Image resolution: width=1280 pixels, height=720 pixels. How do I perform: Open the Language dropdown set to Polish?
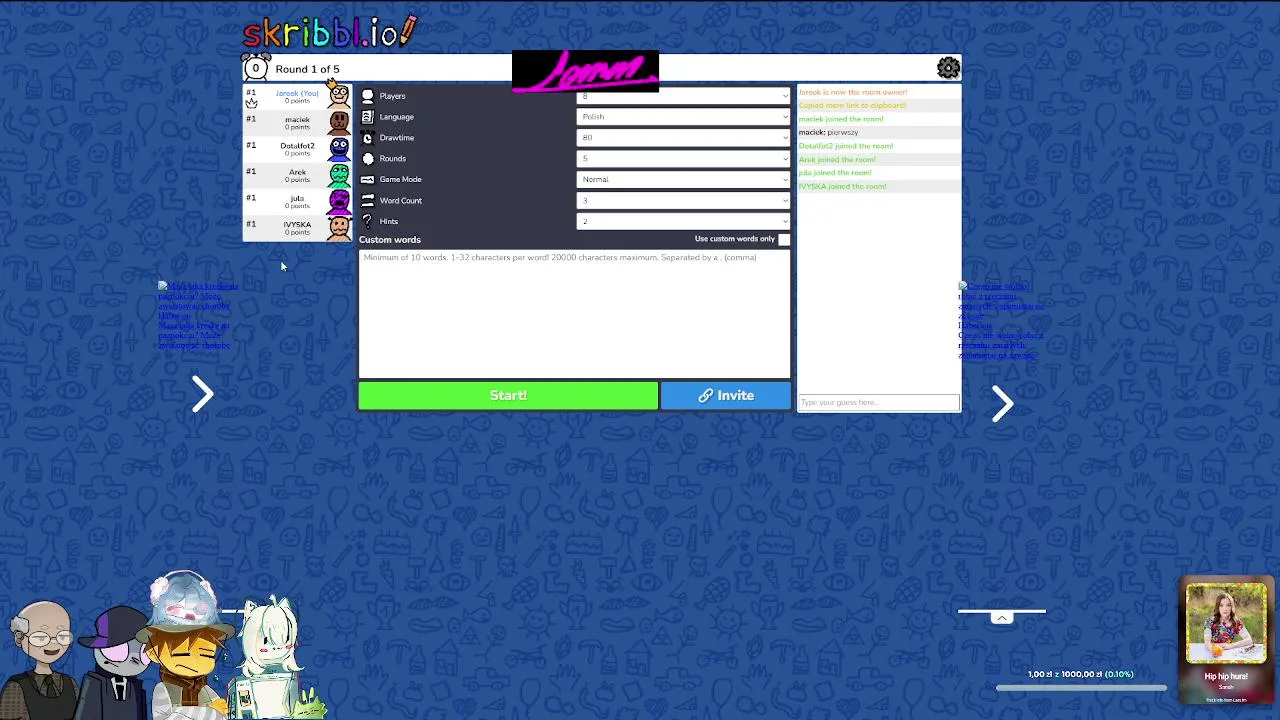(x=683, y=117)
